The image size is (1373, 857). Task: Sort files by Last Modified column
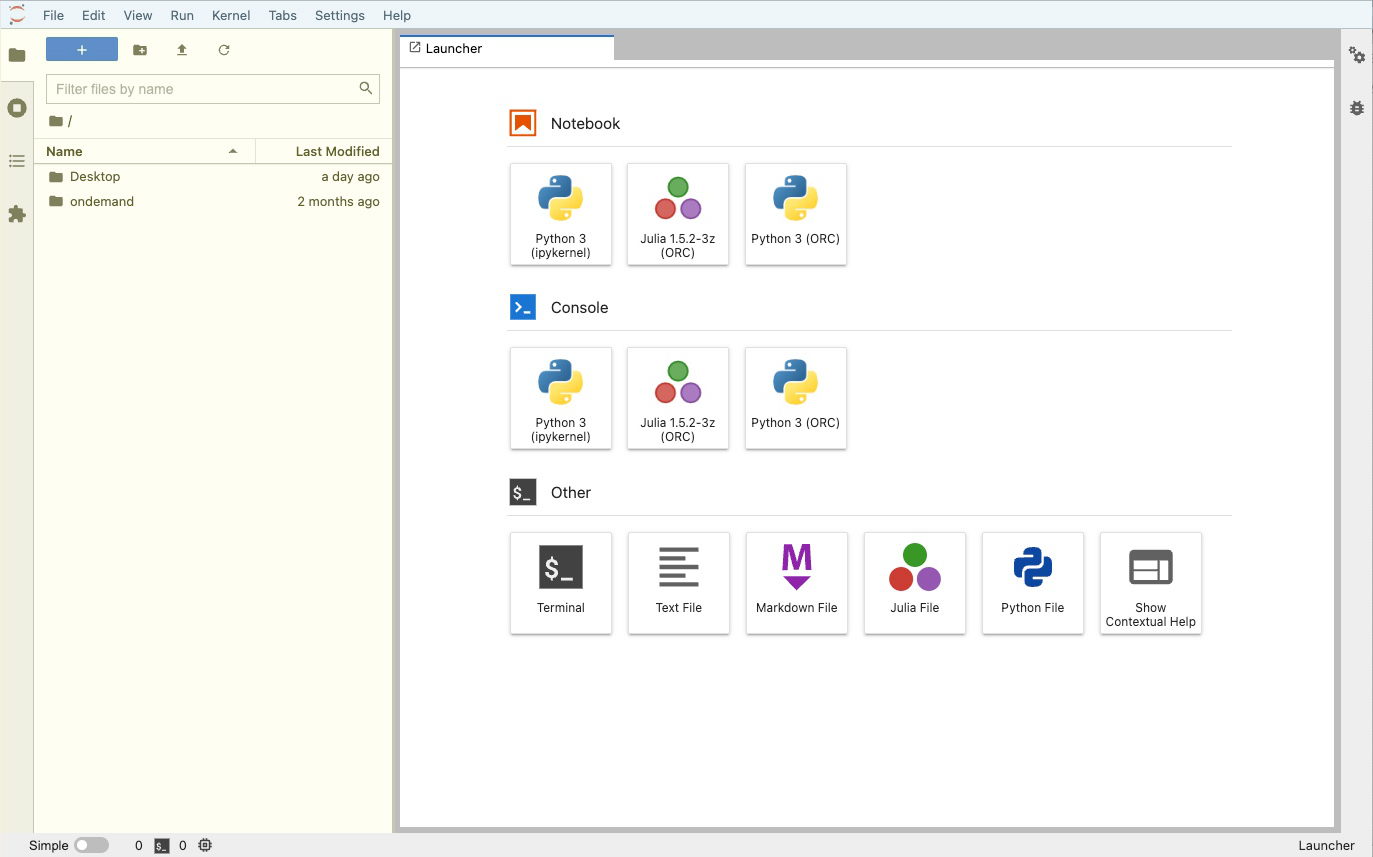tap(324, 151)
